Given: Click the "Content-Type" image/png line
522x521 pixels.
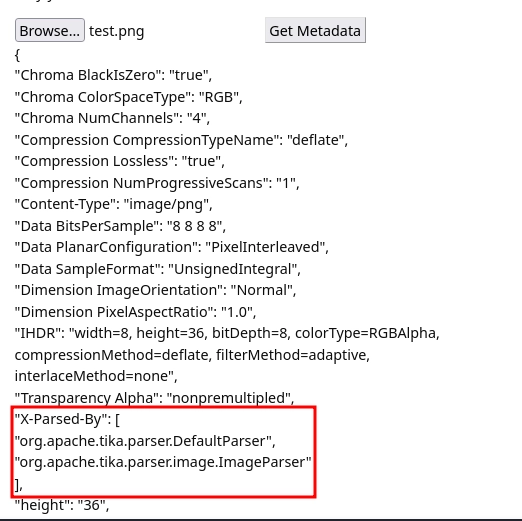Looking at the screenshot, I should point(114,204).
